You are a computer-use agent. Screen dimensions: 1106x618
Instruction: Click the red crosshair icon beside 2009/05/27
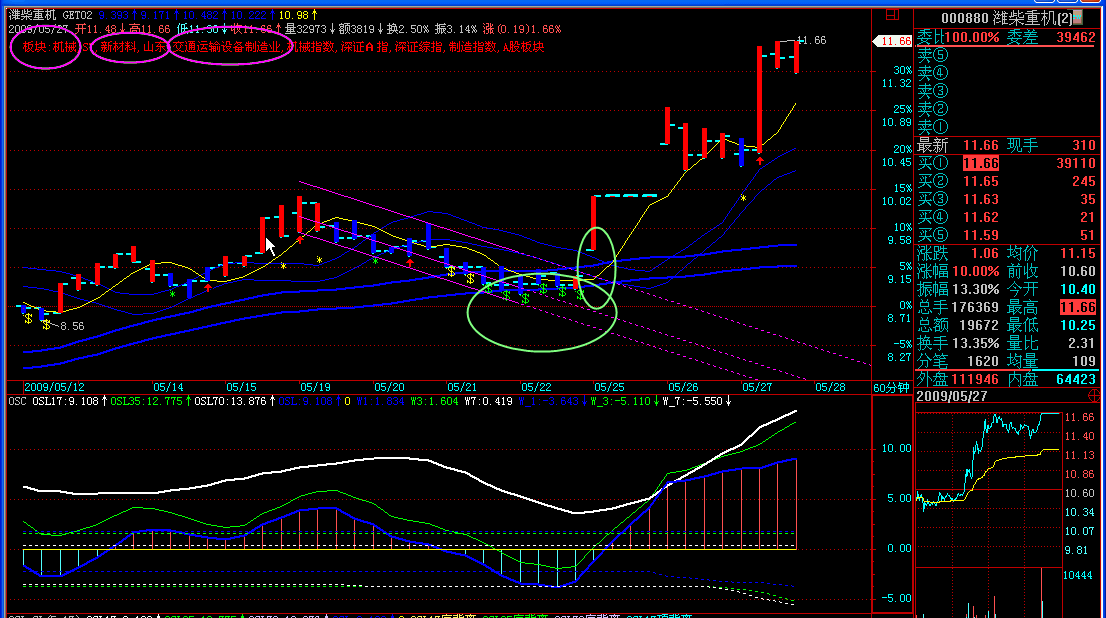[1094, 396]
